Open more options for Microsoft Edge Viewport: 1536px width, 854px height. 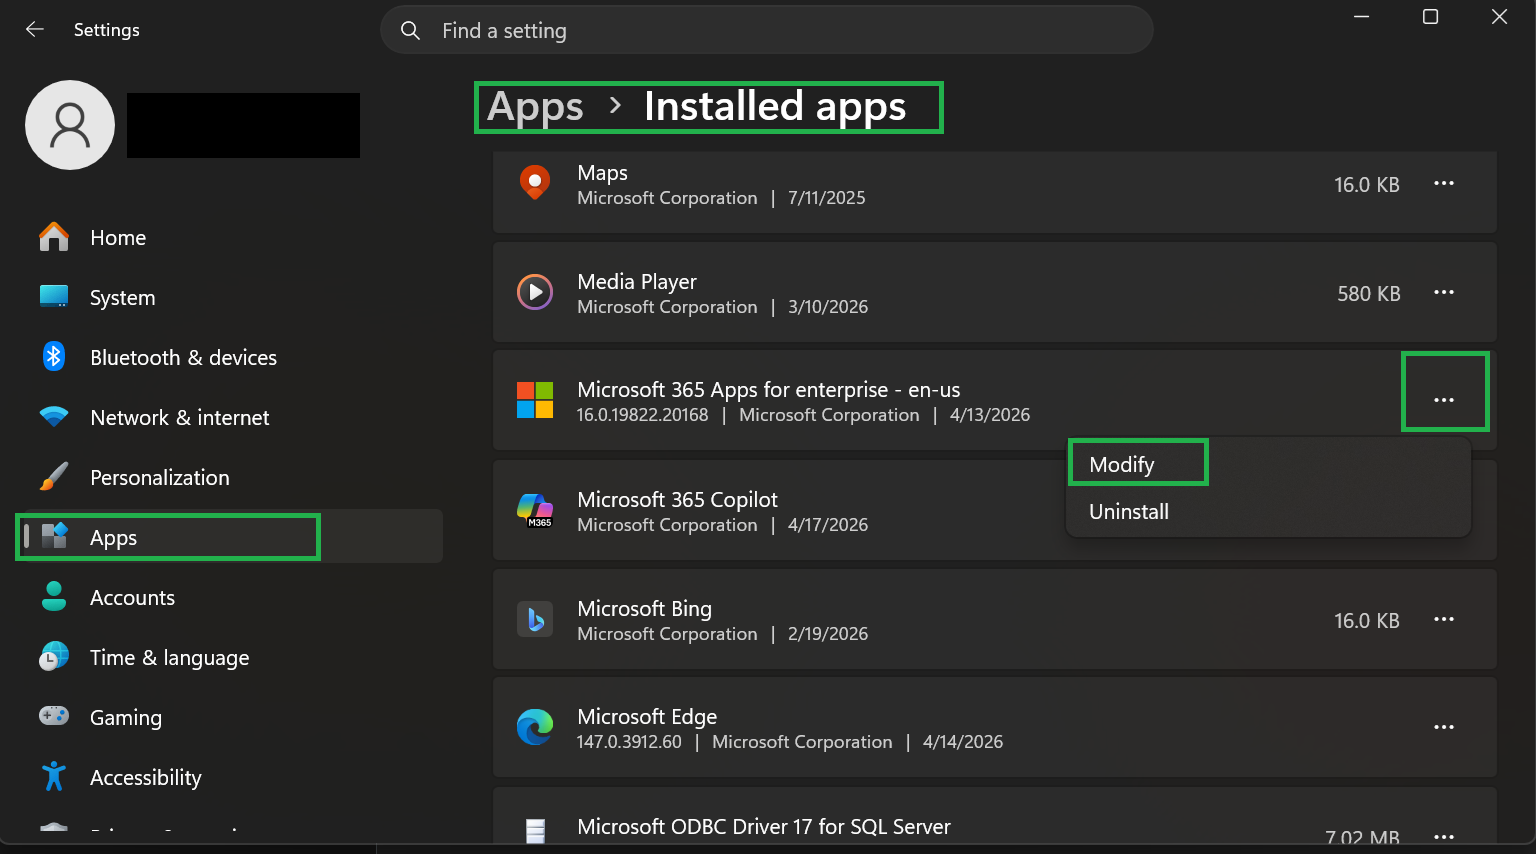click(x=1444, y=727)
